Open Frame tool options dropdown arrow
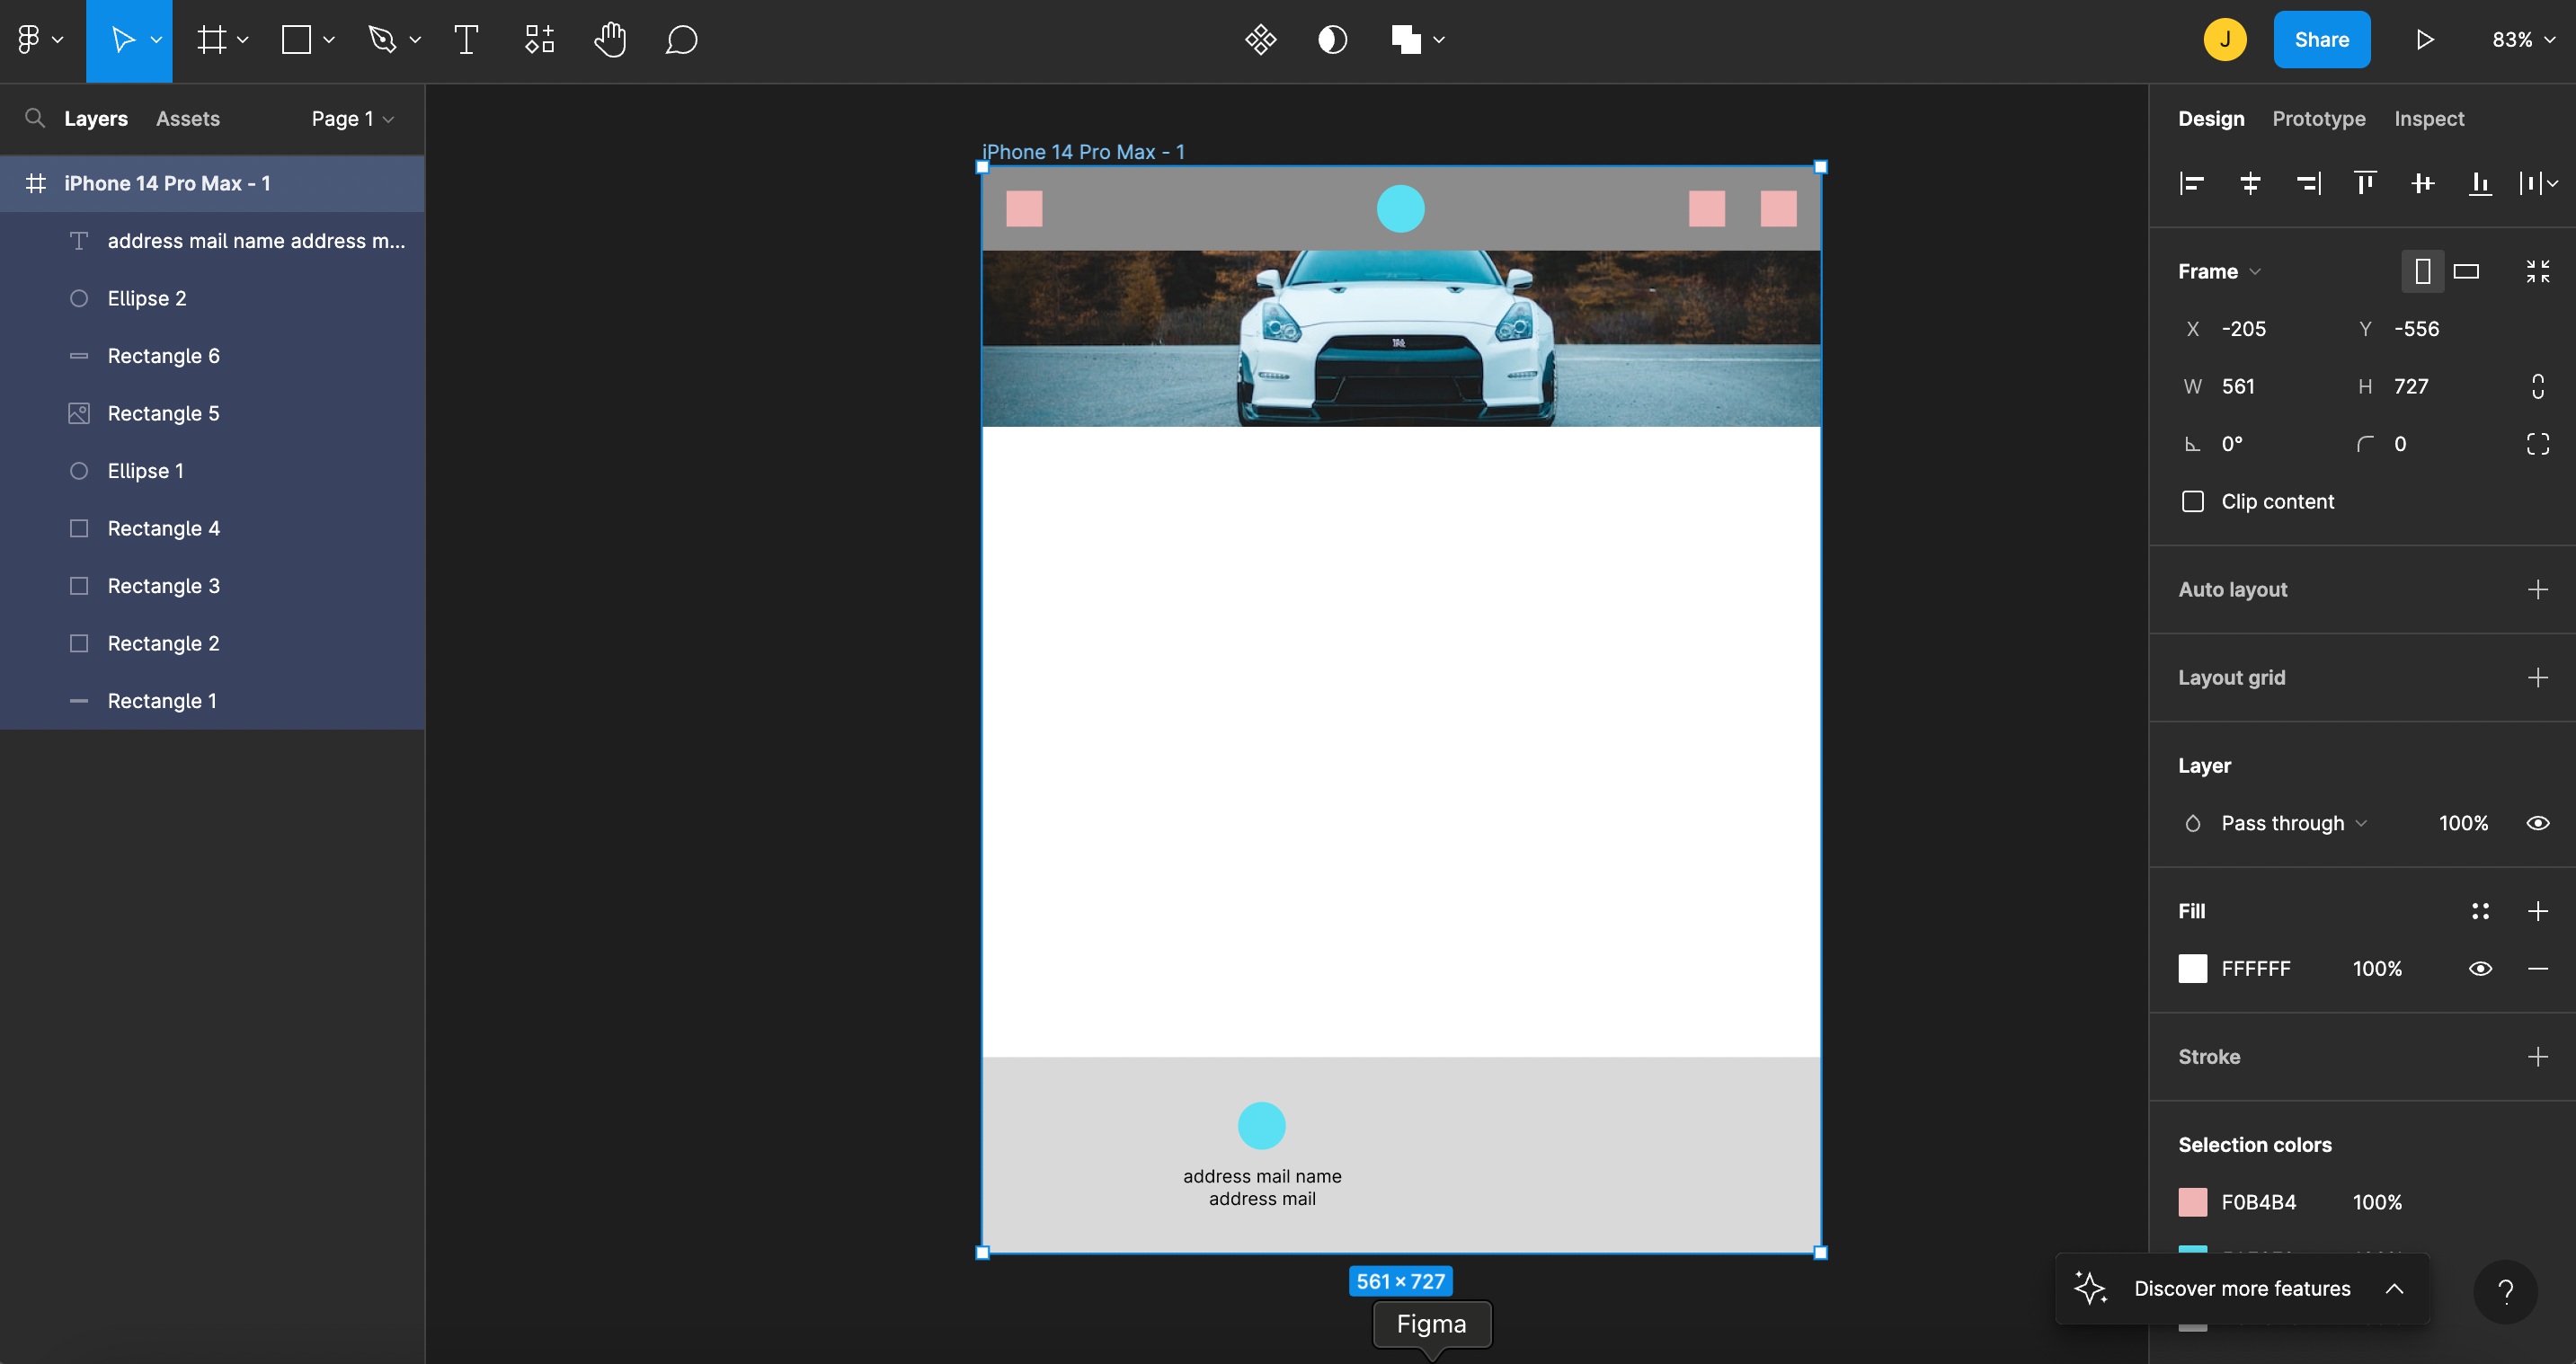 pos(242,40)
